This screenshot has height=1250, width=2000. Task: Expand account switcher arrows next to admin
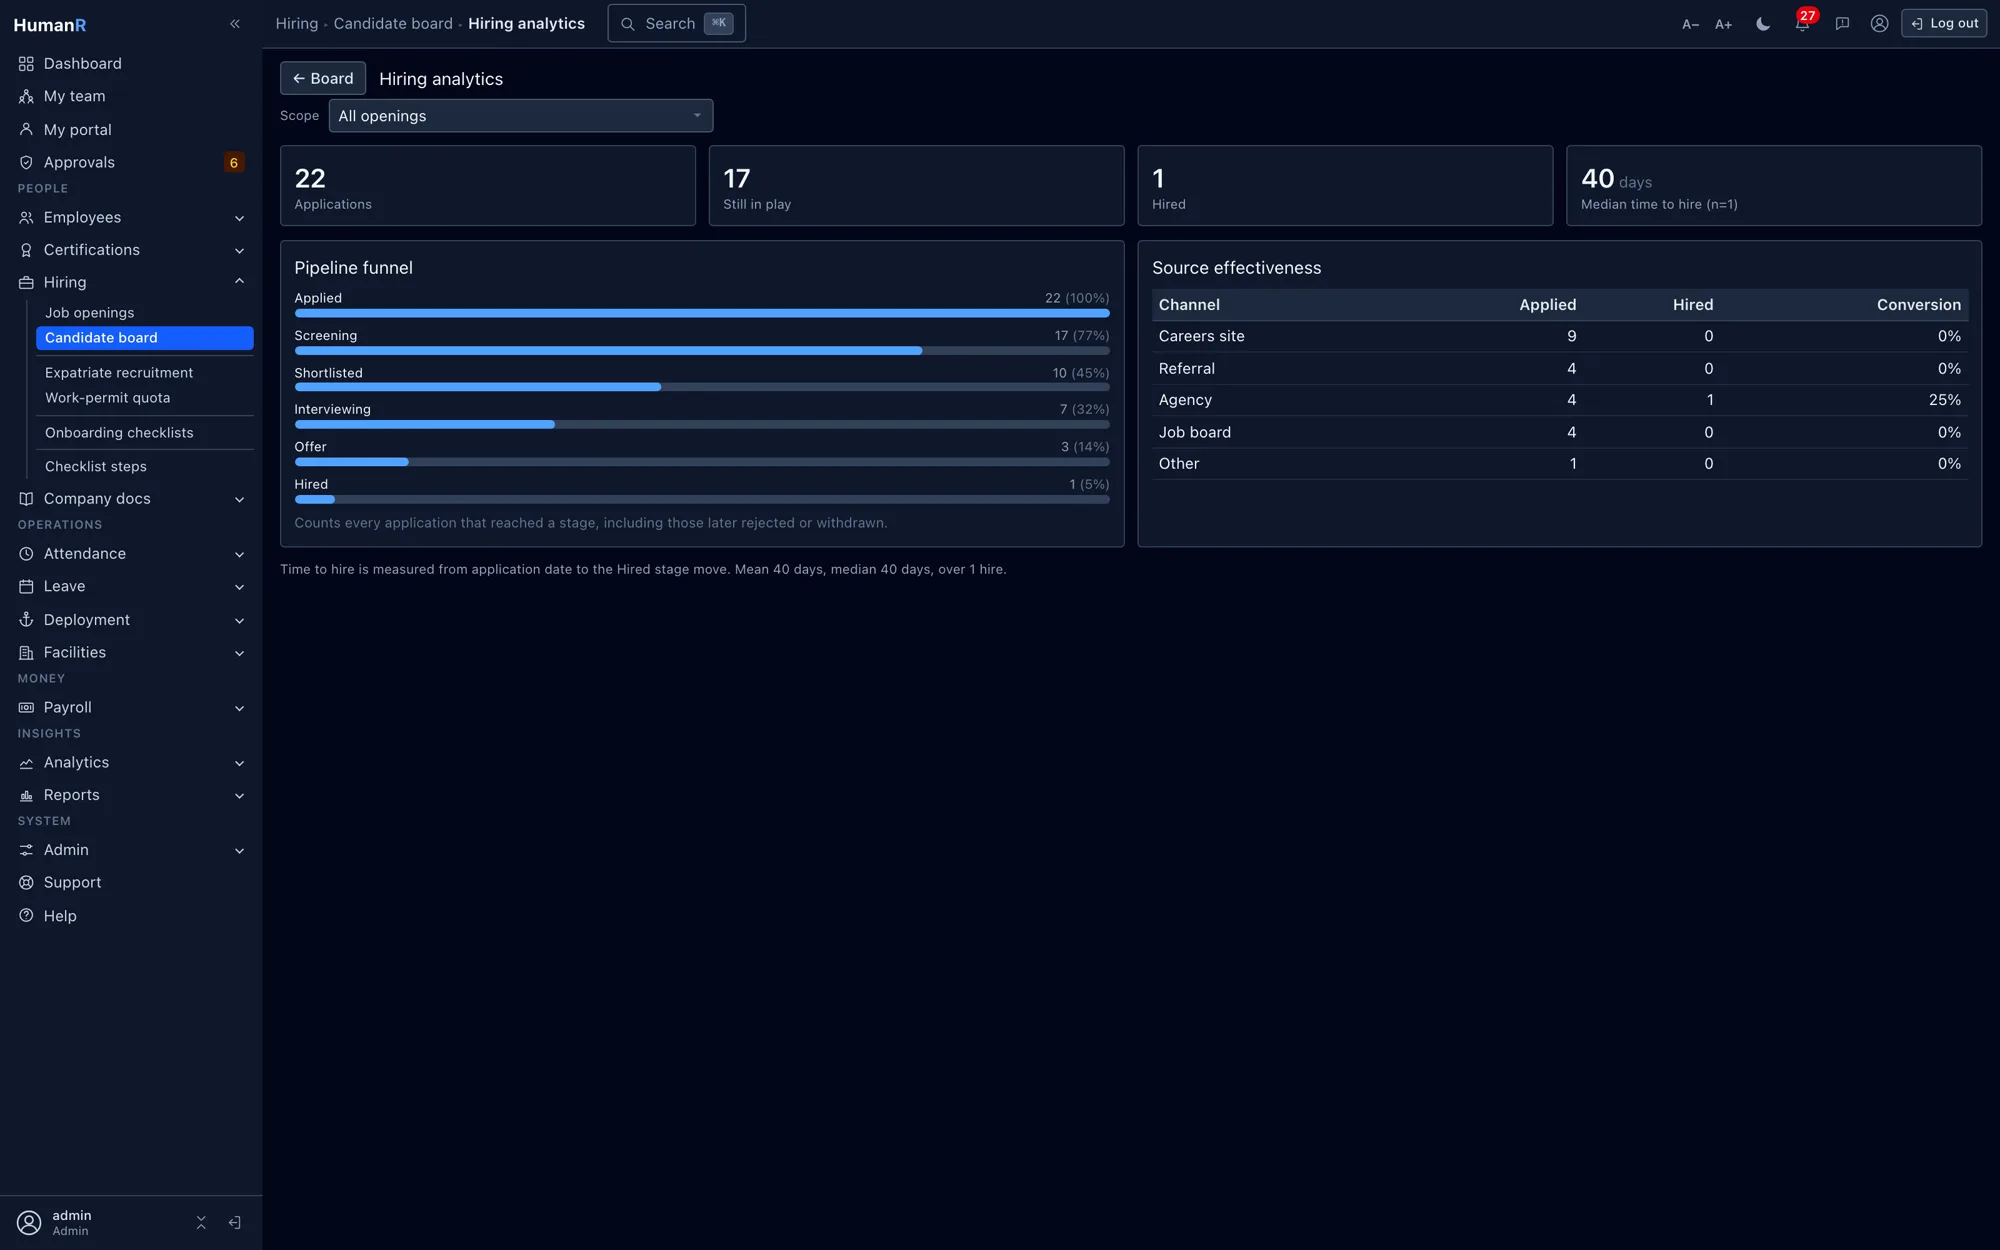(x=201, y=1222)
